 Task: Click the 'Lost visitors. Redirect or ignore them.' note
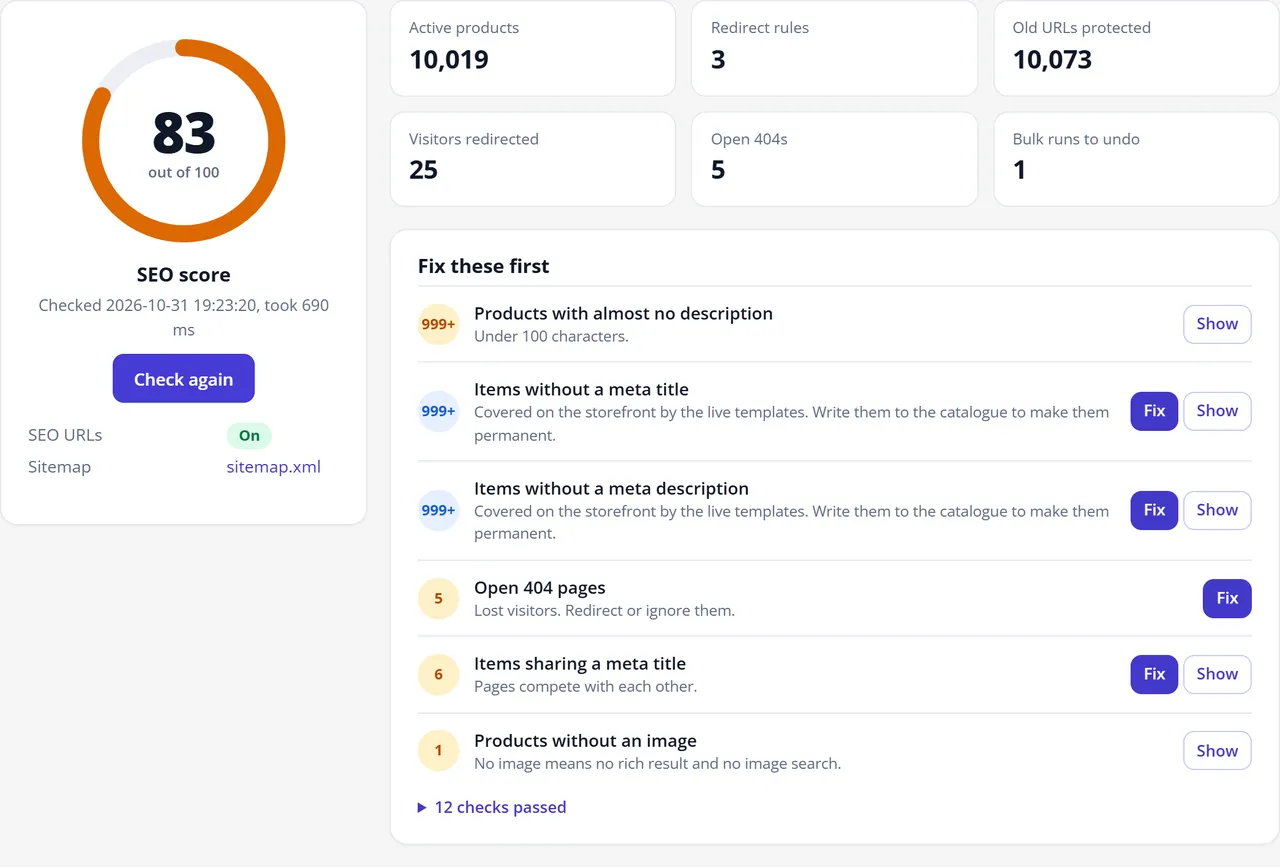coord(604,610)
